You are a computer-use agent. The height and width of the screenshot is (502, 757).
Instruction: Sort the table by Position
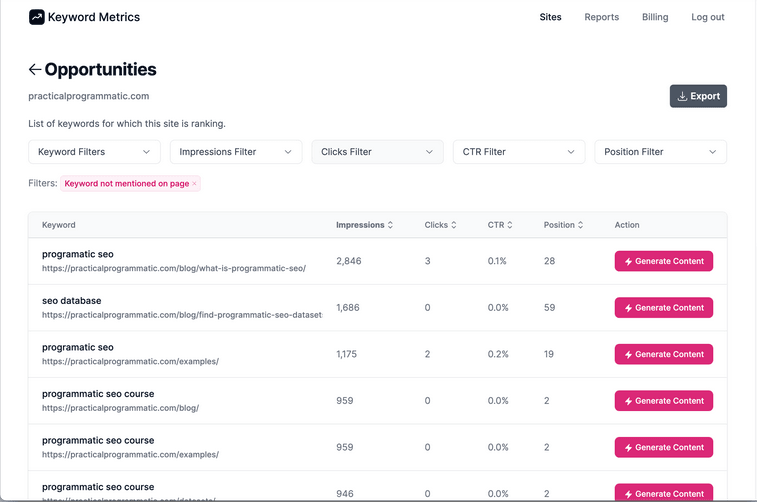[563, 225]
